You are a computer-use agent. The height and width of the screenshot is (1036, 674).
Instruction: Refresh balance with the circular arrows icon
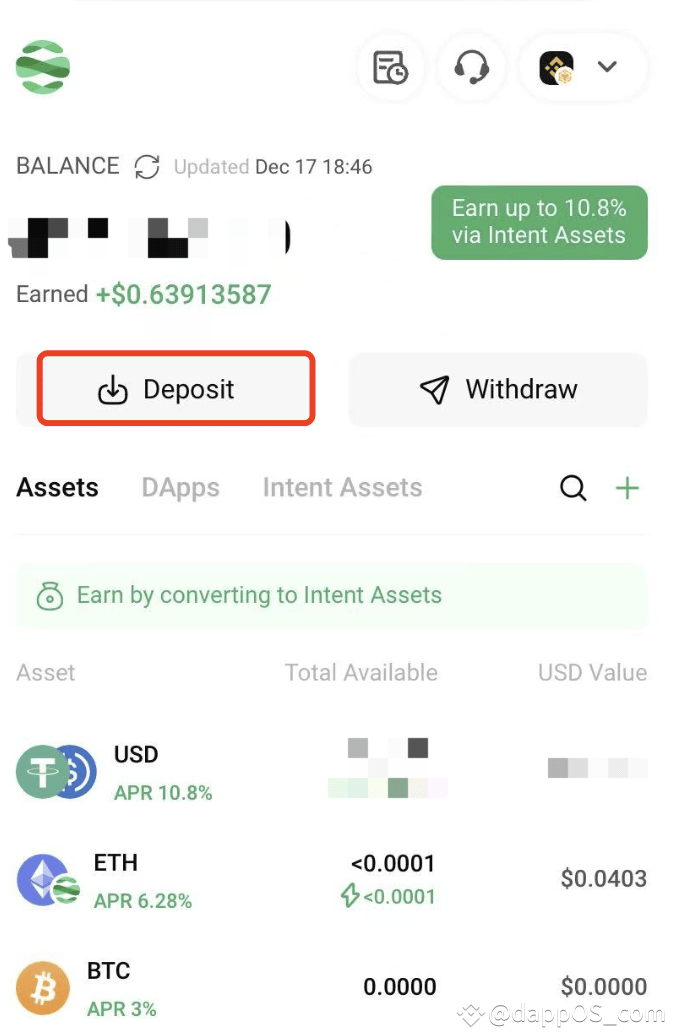click(147, 168)
